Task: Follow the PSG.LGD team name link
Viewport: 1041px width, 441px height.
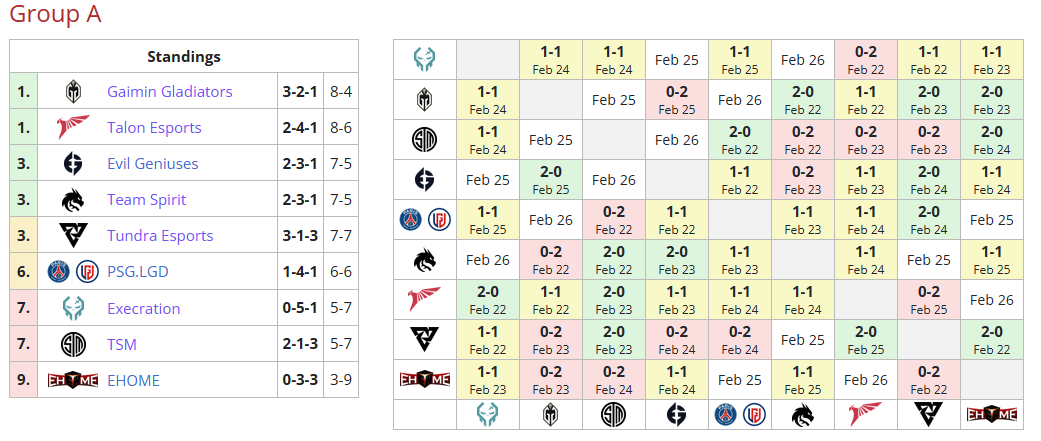Action: (136, 272)
